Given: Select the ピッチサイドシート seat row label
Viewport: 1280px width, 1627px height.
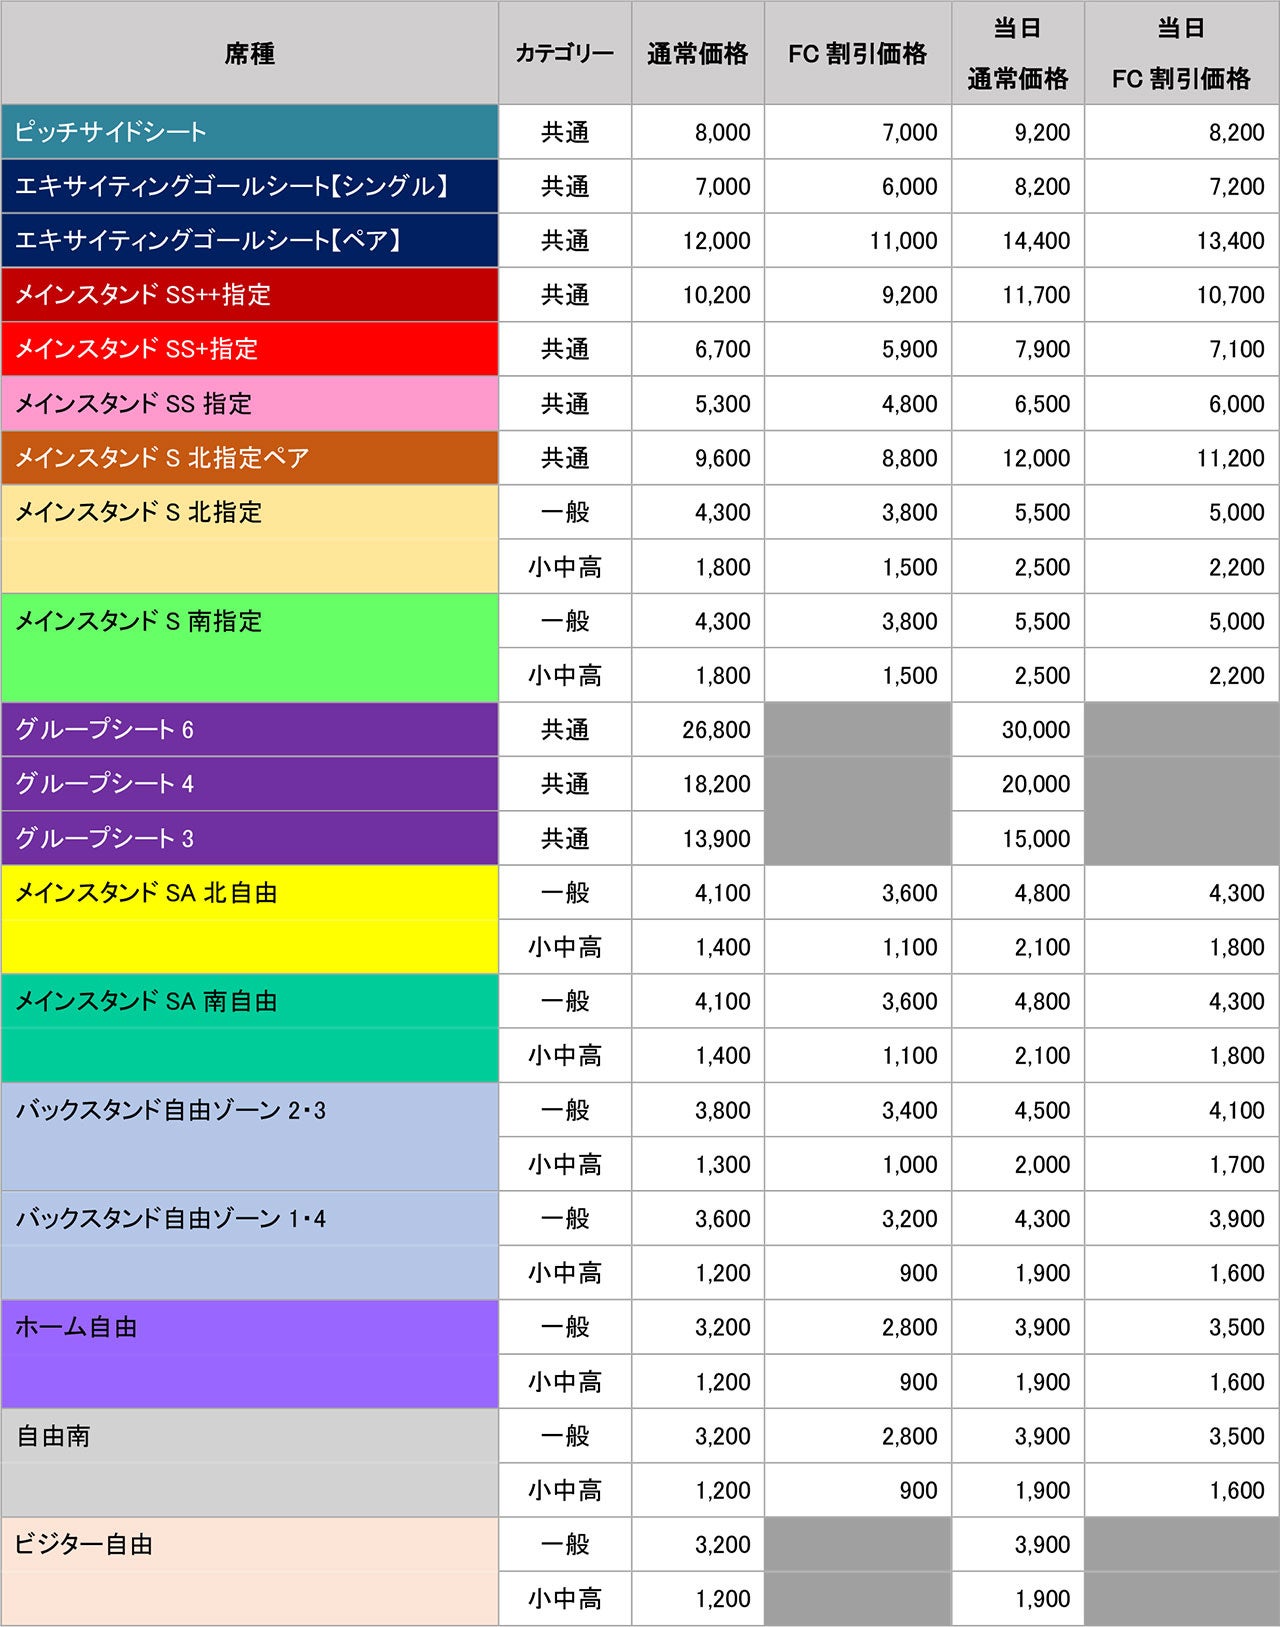Looking at the screenshot, I should (x=250, y=132).
